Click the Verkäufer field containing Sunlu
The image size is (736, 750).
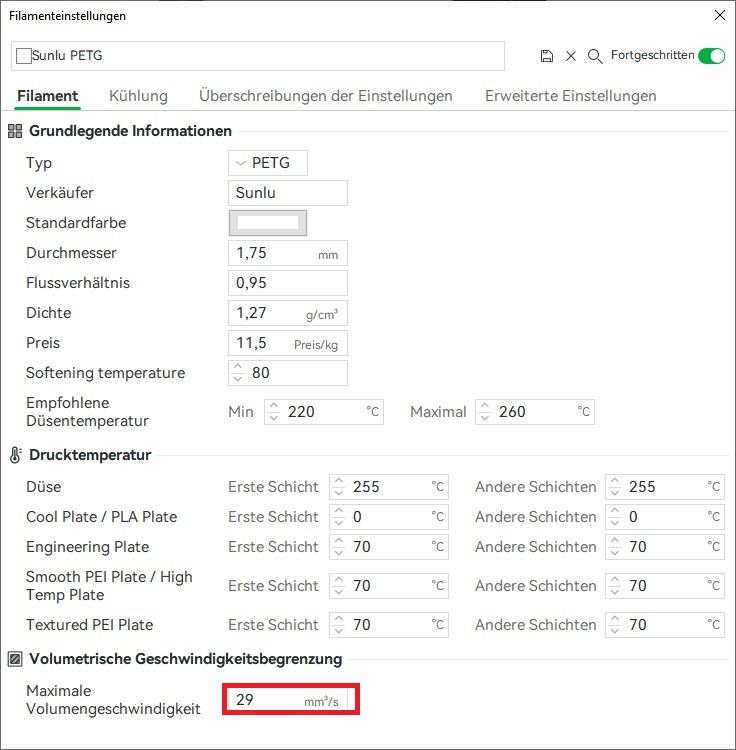pyautogui.click(x=288, y=193)
